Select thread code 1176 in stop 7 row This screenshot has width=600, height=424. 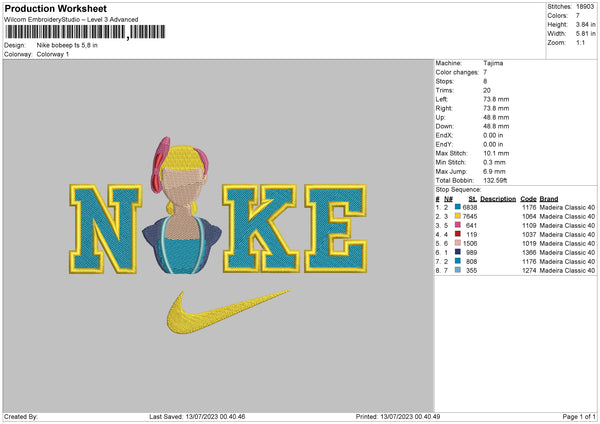529,261
